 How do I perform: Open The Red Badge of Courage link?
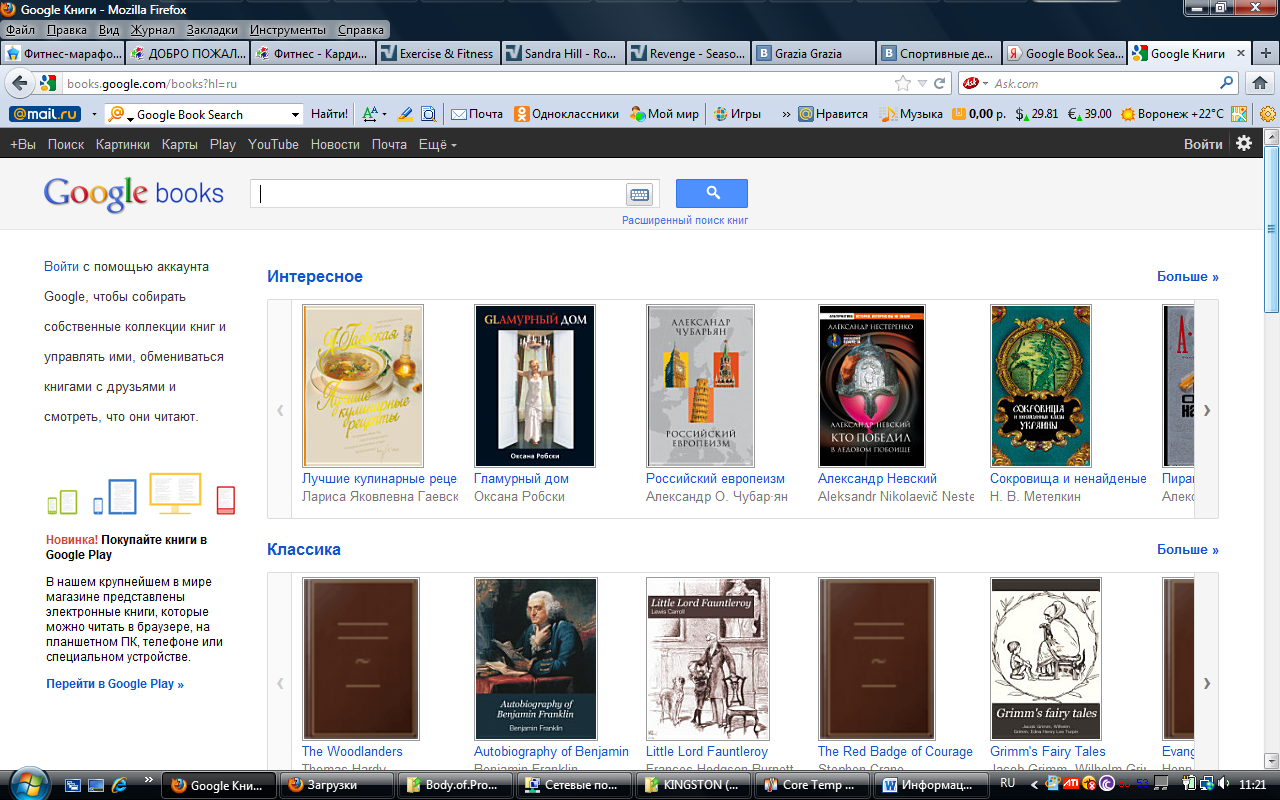click(895, 751)
